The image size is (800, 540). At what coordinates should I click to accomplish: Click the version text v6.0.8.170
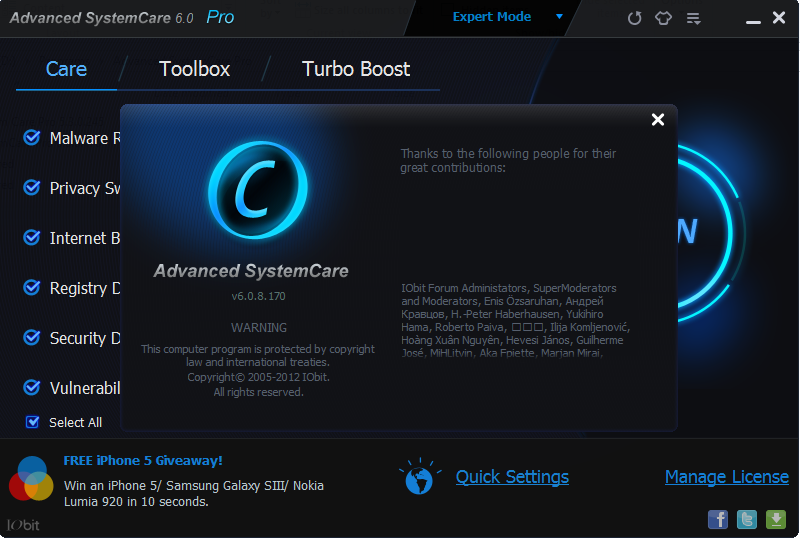258,296
